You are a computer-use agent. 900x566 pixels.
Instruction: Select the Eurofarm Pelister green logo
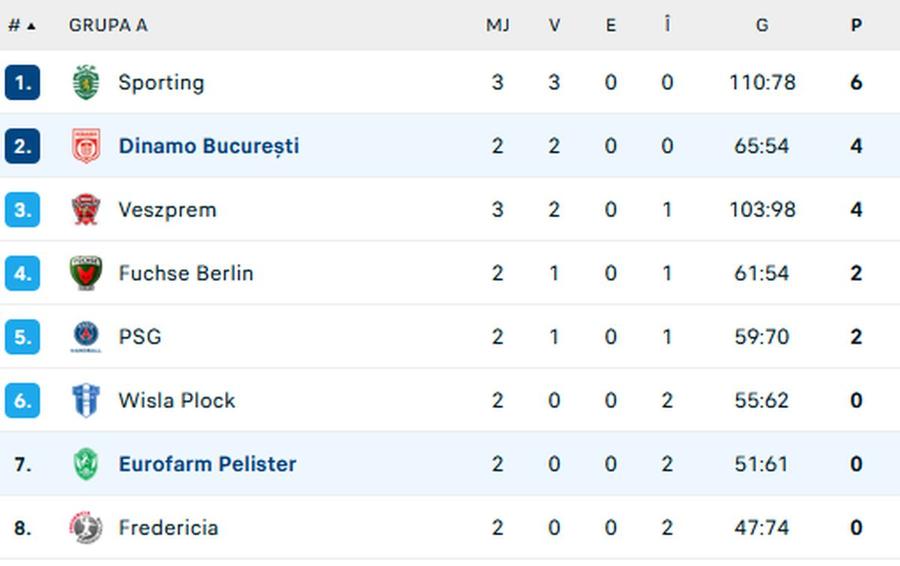pyautogui.click(x=86, y=464)
